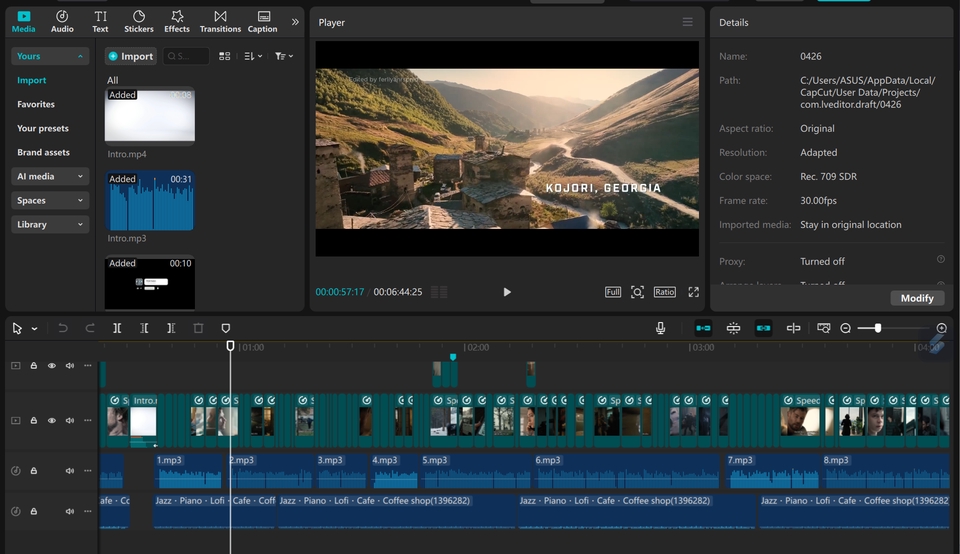Click the Full quality button
Screen dimensions: 960x554
613,292
